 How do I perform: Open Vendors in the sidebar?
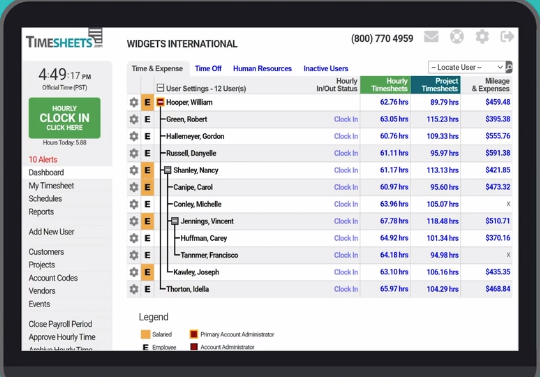click(x=42, y=291)
